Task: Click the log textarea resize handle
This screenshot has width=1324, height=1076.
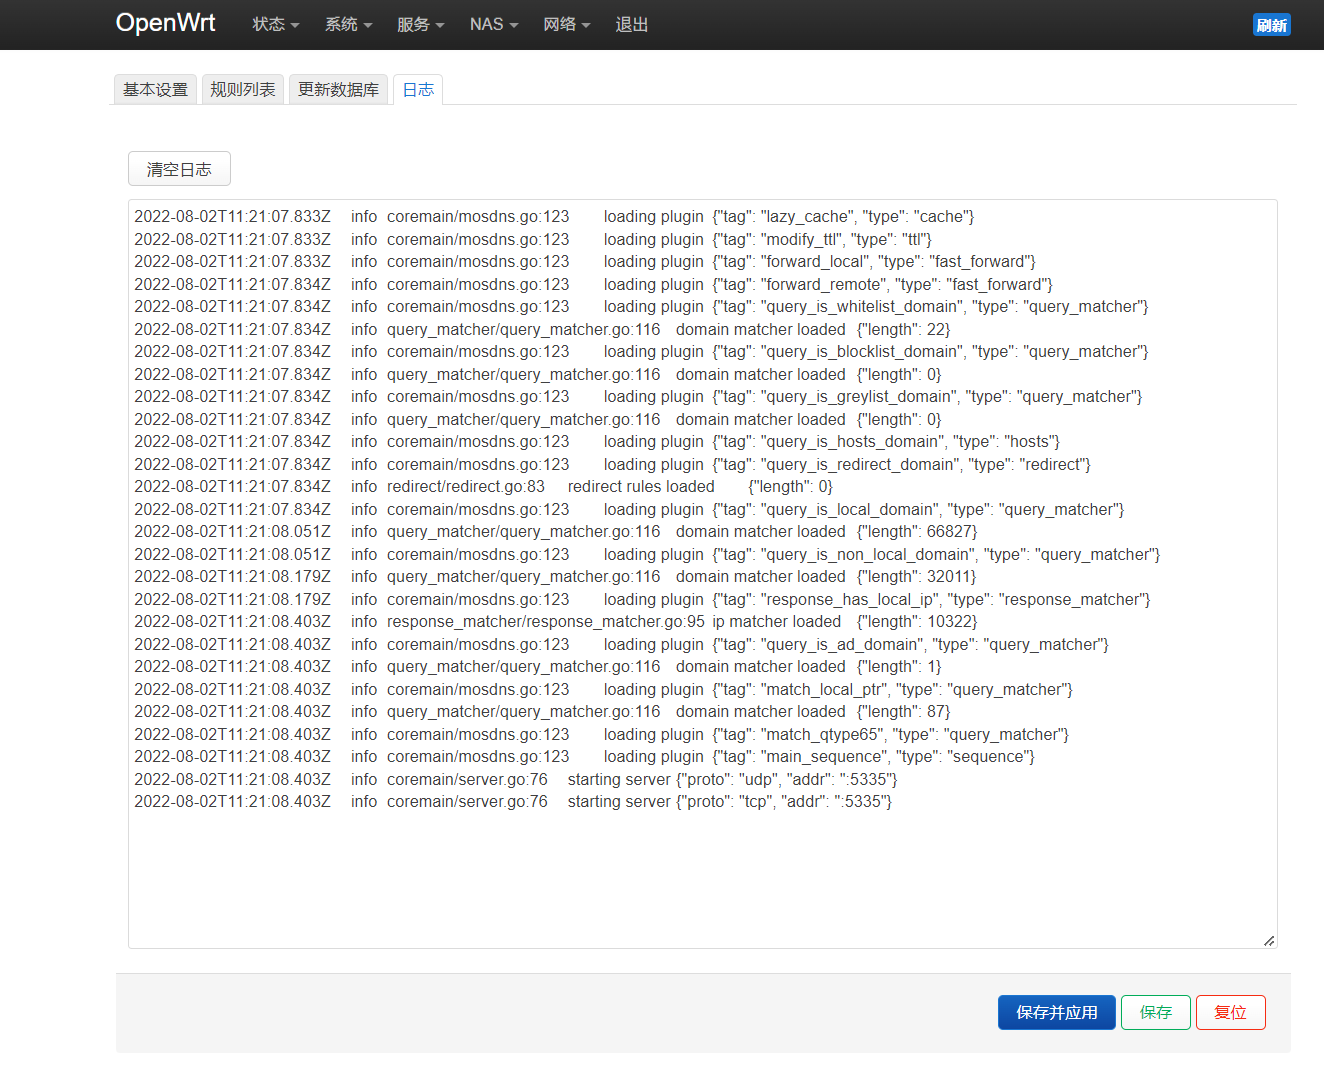Action: click(1268, 940)
